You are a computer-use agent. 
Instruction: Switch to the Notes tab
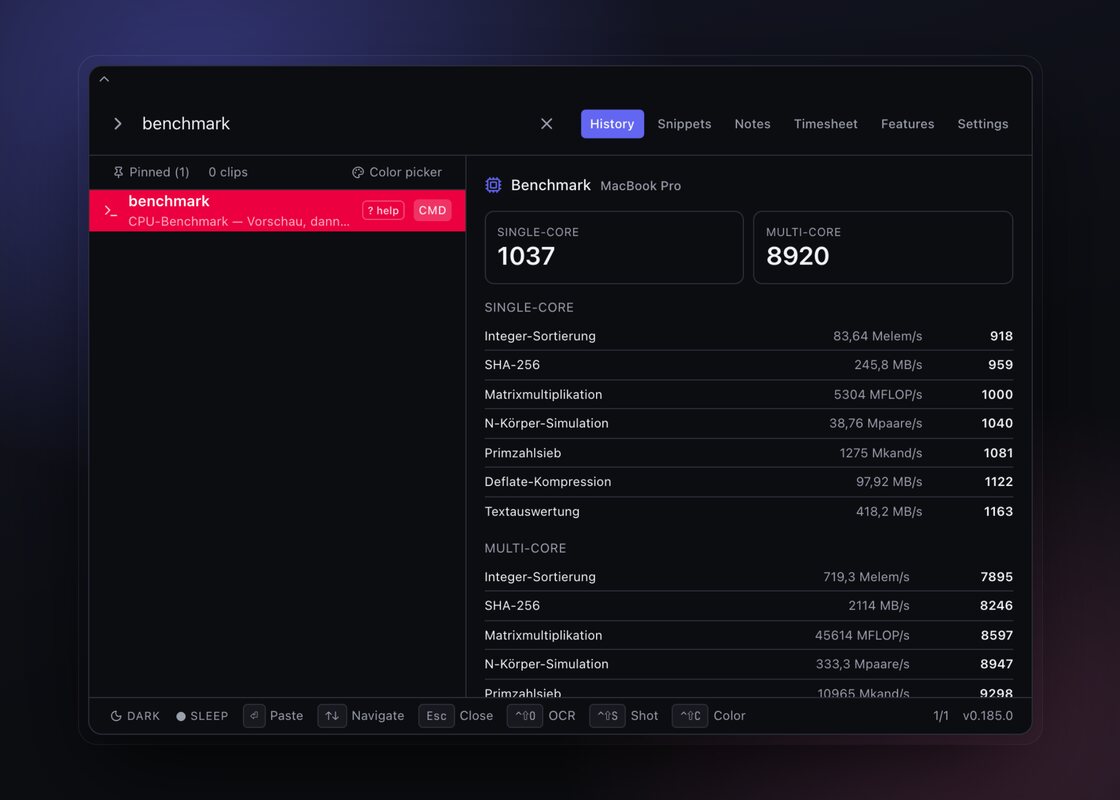coord(752,124)
